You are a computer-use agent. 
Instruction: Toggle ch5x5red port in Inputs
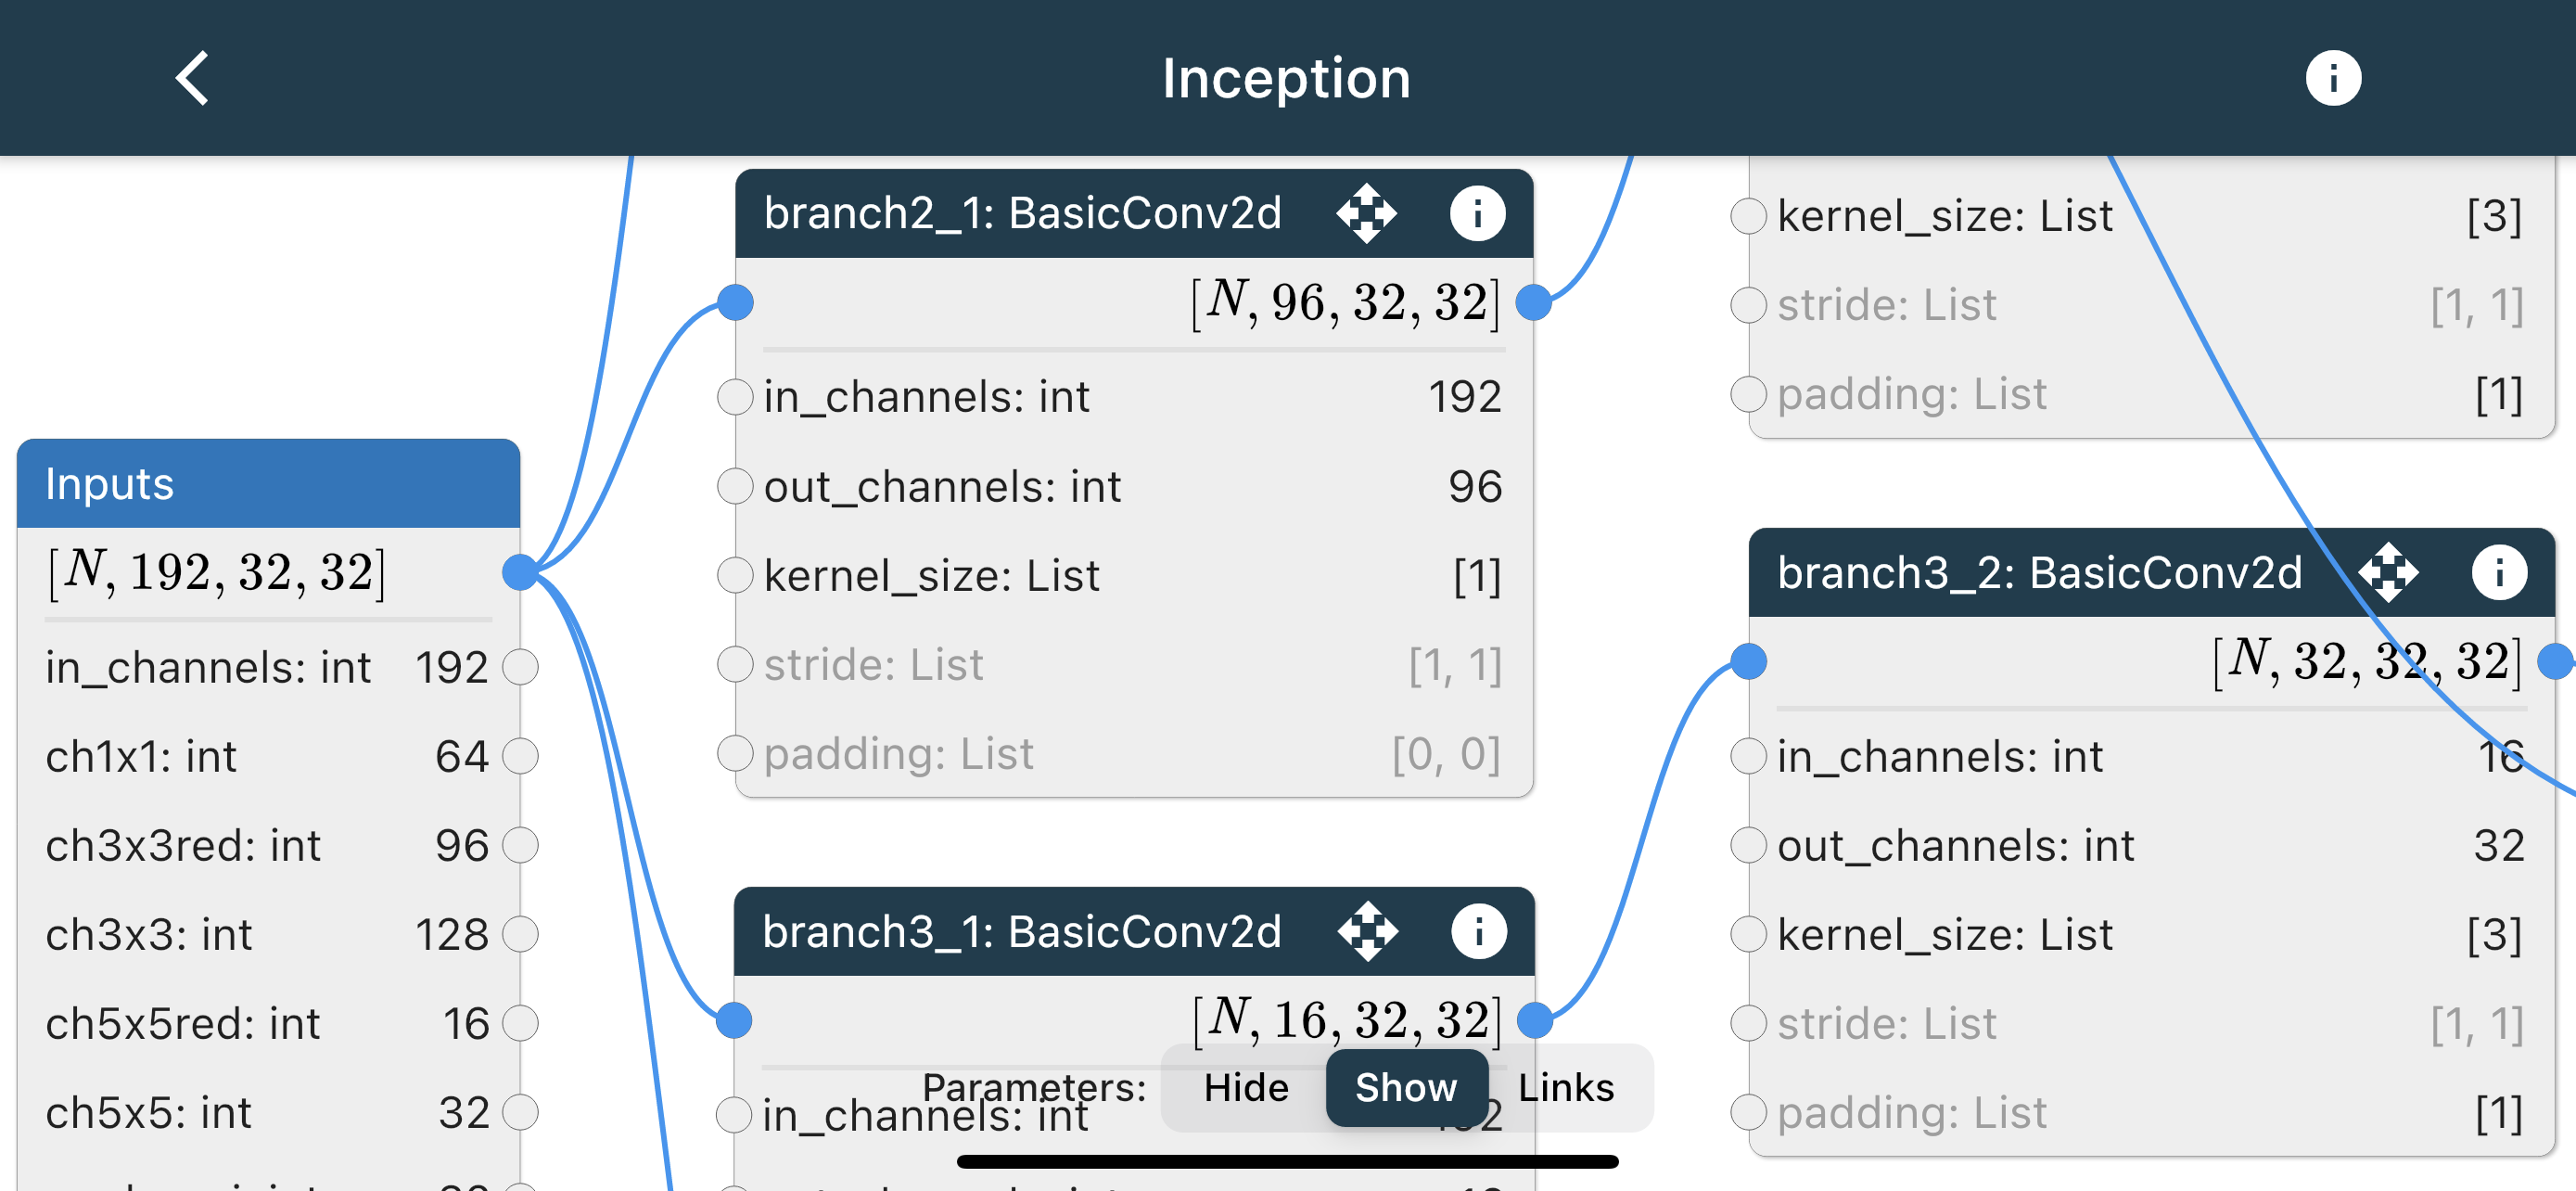(x=520, y=1023)
